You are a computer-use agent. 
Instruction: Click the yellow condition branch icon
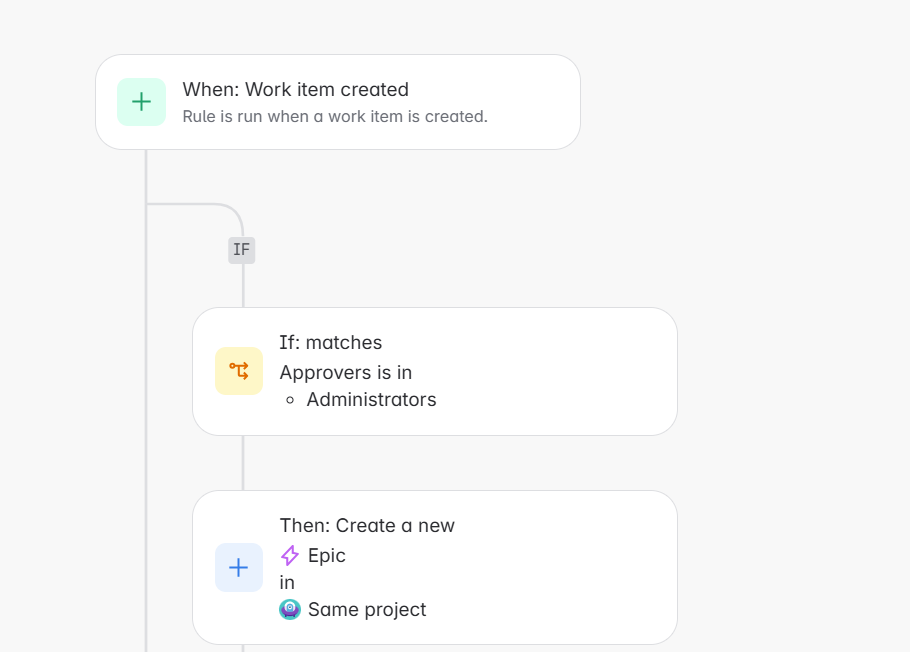(239, 371)
